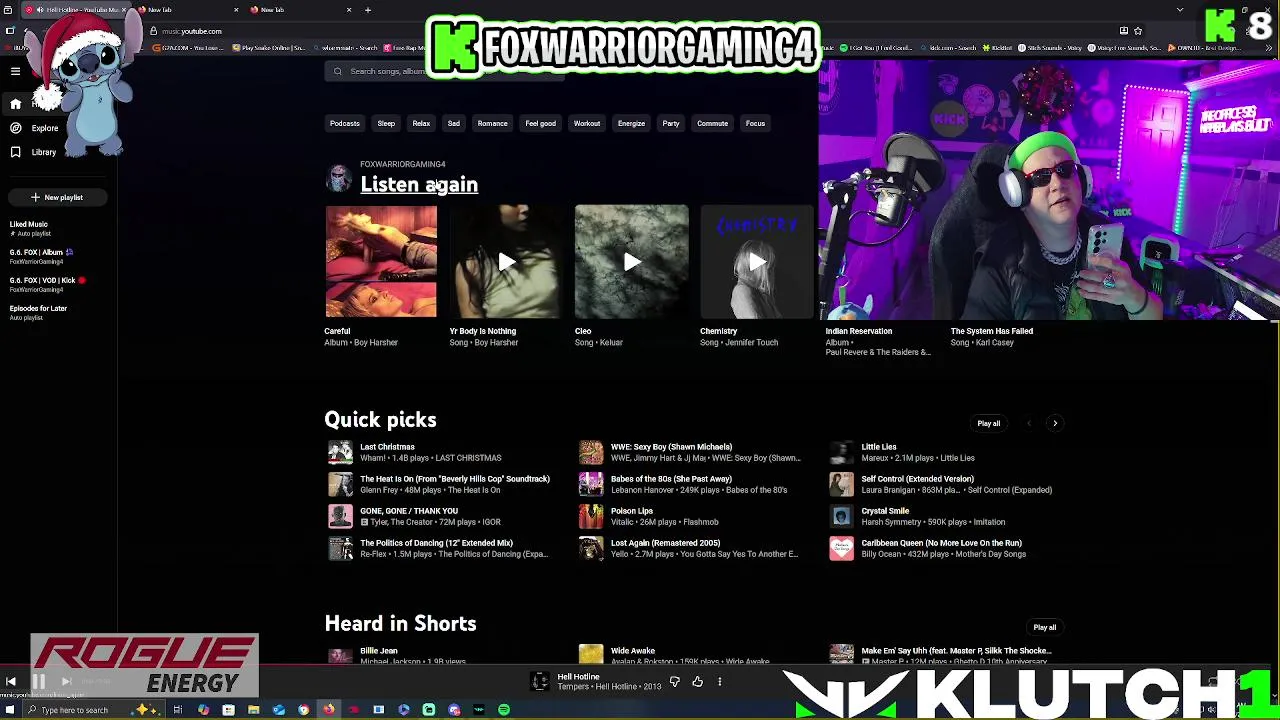Open Indian Reservation album title
This screenshot has height=720, width=1280.
tap(858, 331)
